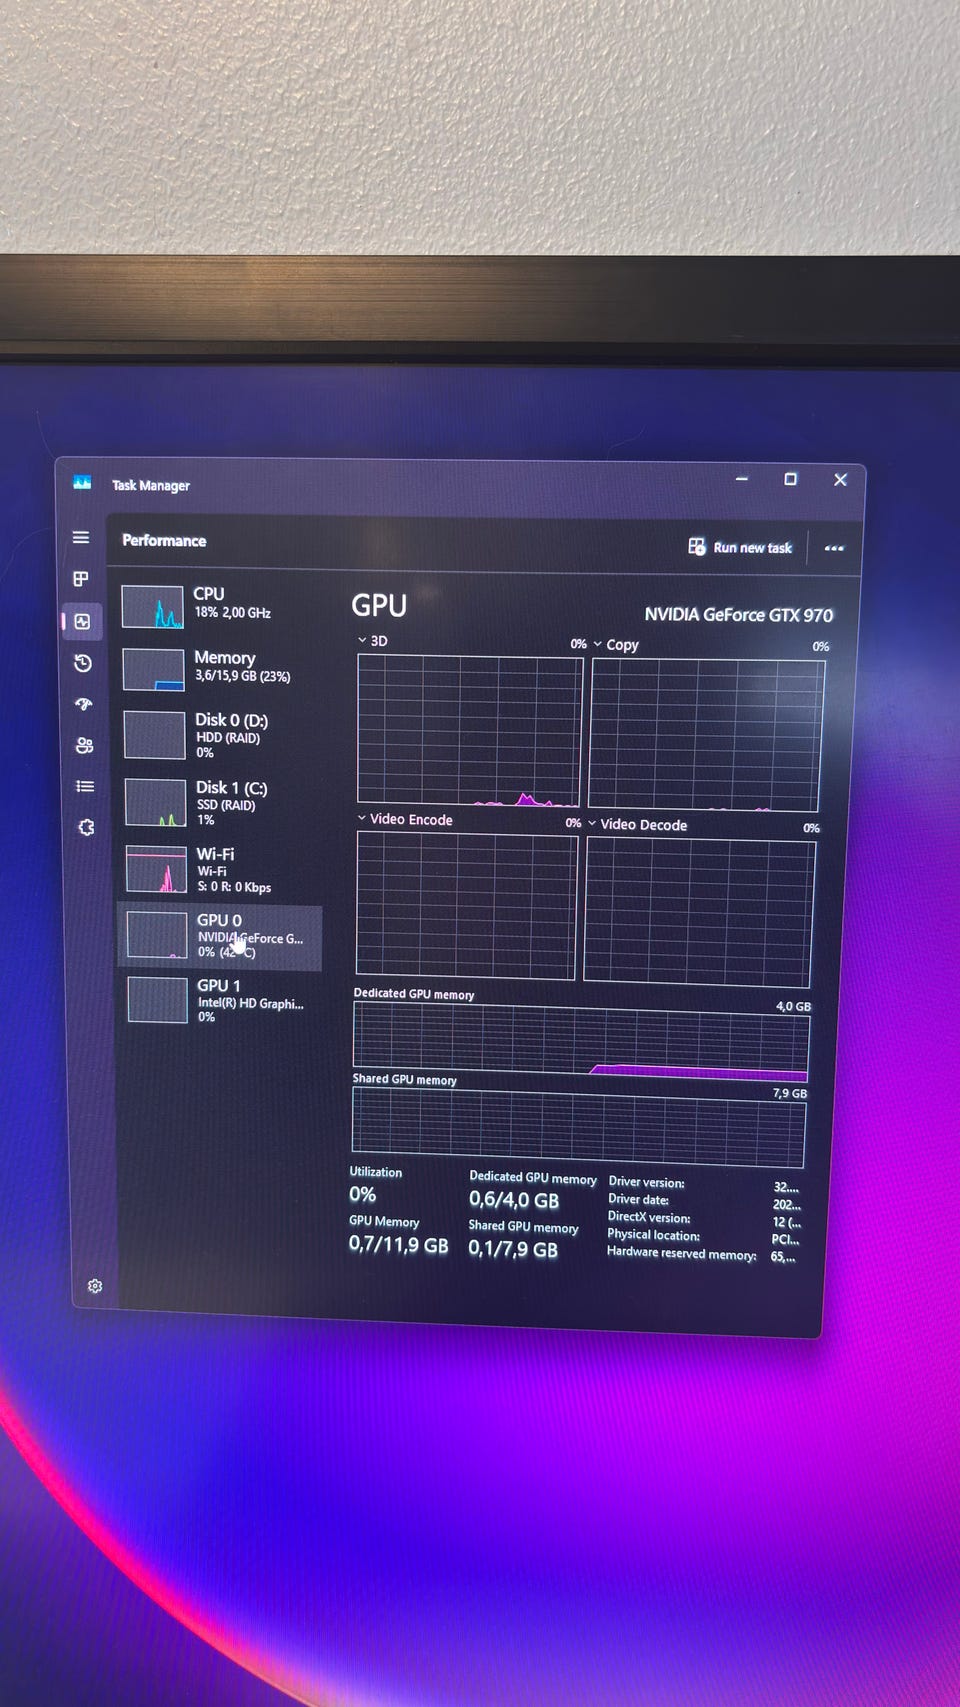Click the Performance page heading
Screen dimensions: 960x1707
164,540
